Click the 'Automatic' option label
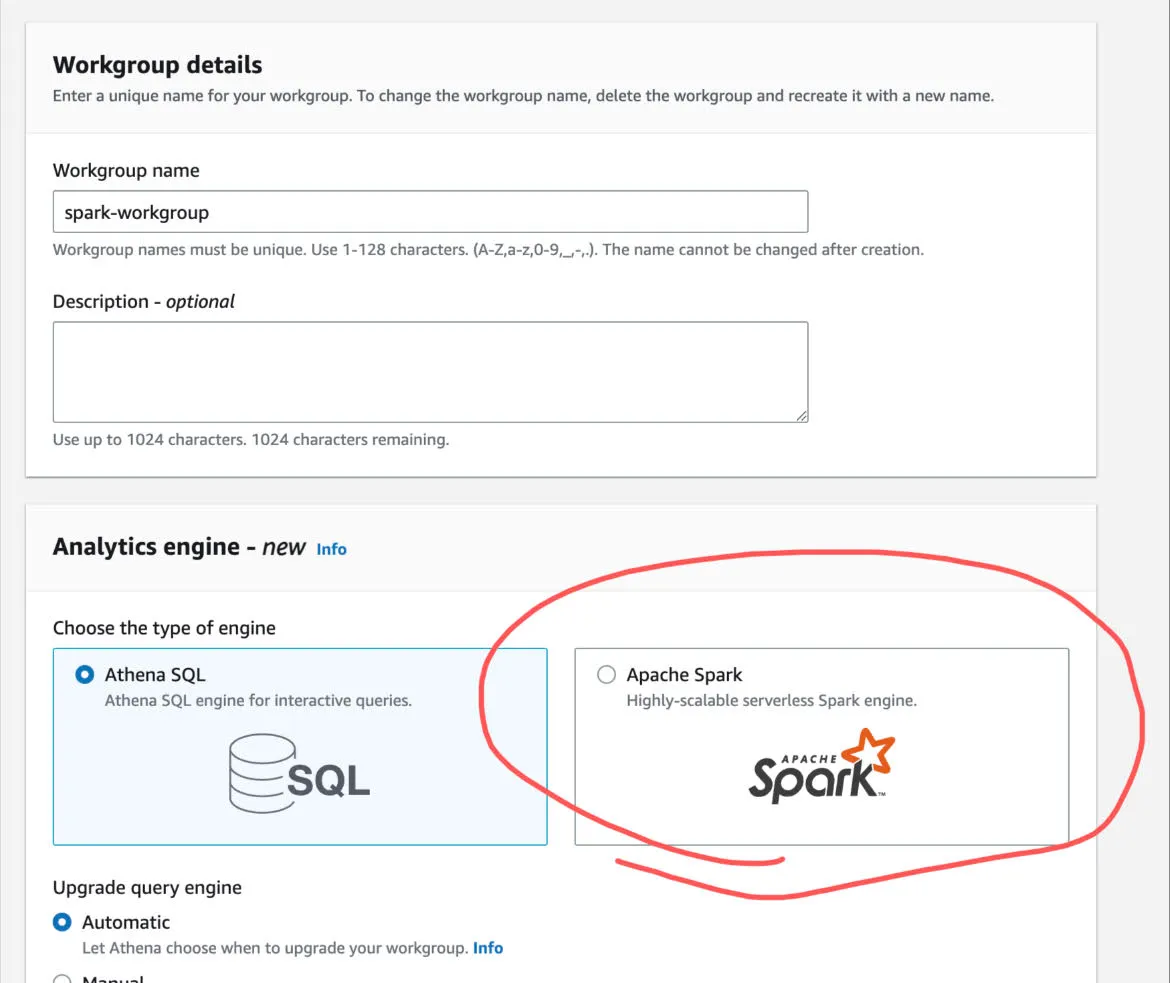The width and height of the screenshot is (1170, 983). (126, 922)
